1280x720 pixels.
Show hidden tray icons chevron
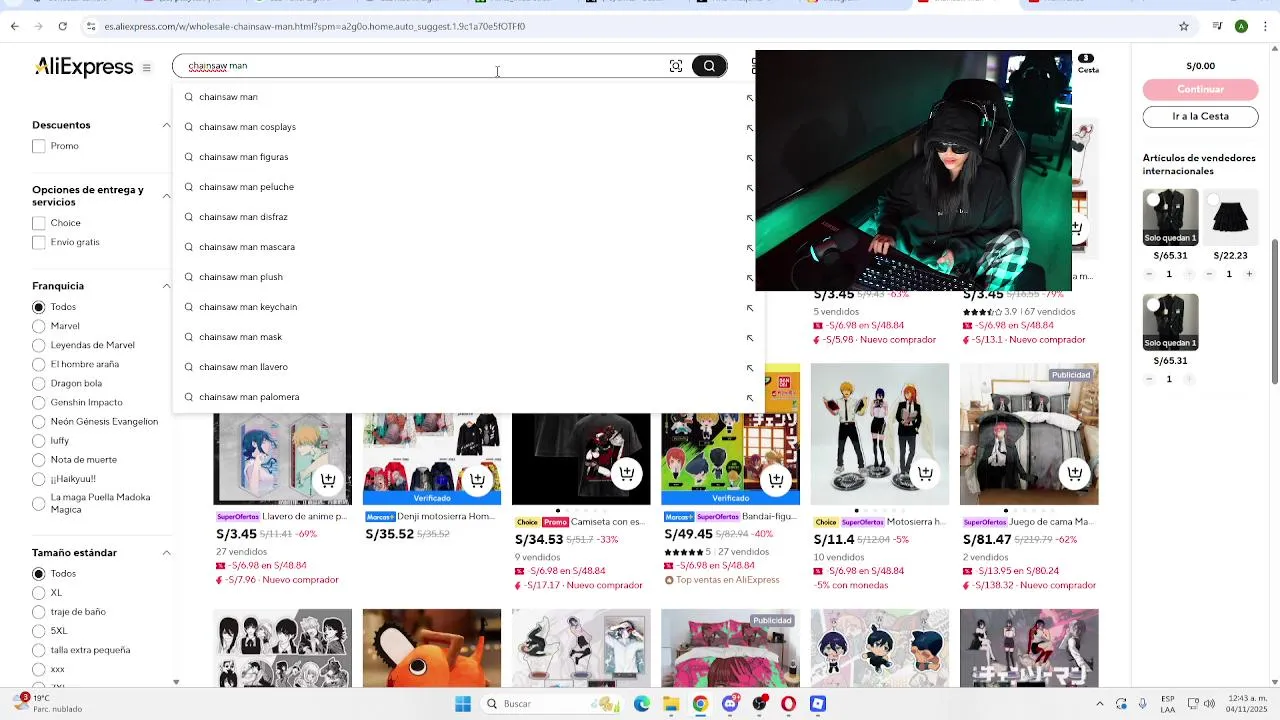tap(1099, 704)
